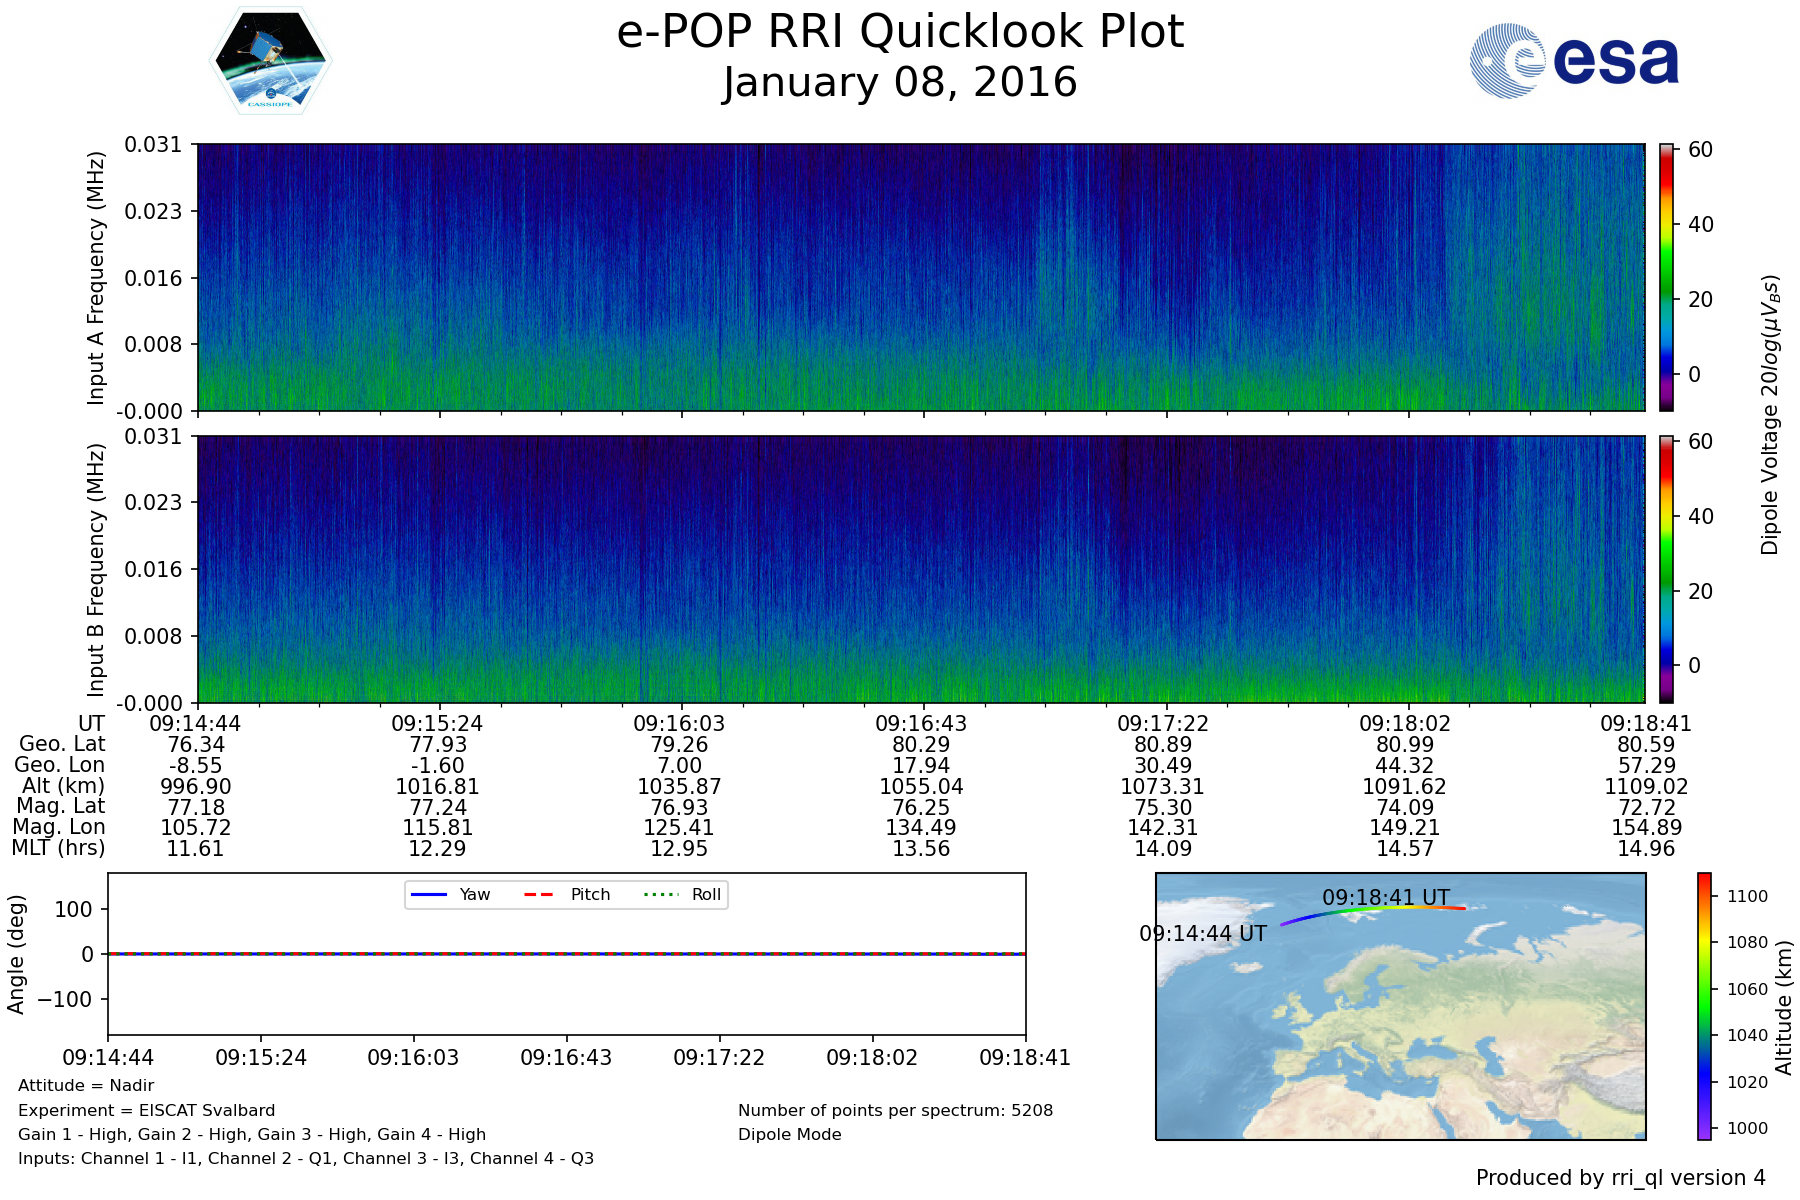Click the ESA logo
Viewport: 1800px width, 1200px height.
click(1574, 61)
